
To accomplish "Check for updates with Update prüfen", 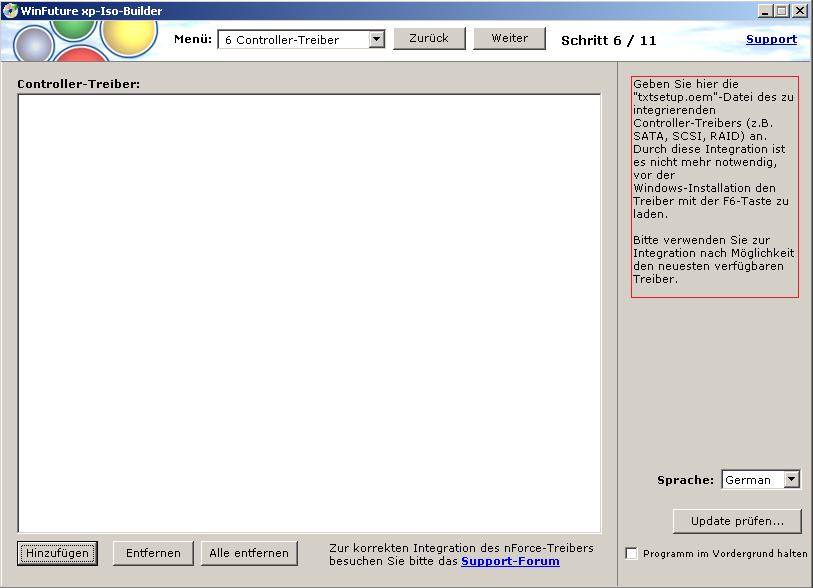I will pos(737,521).
